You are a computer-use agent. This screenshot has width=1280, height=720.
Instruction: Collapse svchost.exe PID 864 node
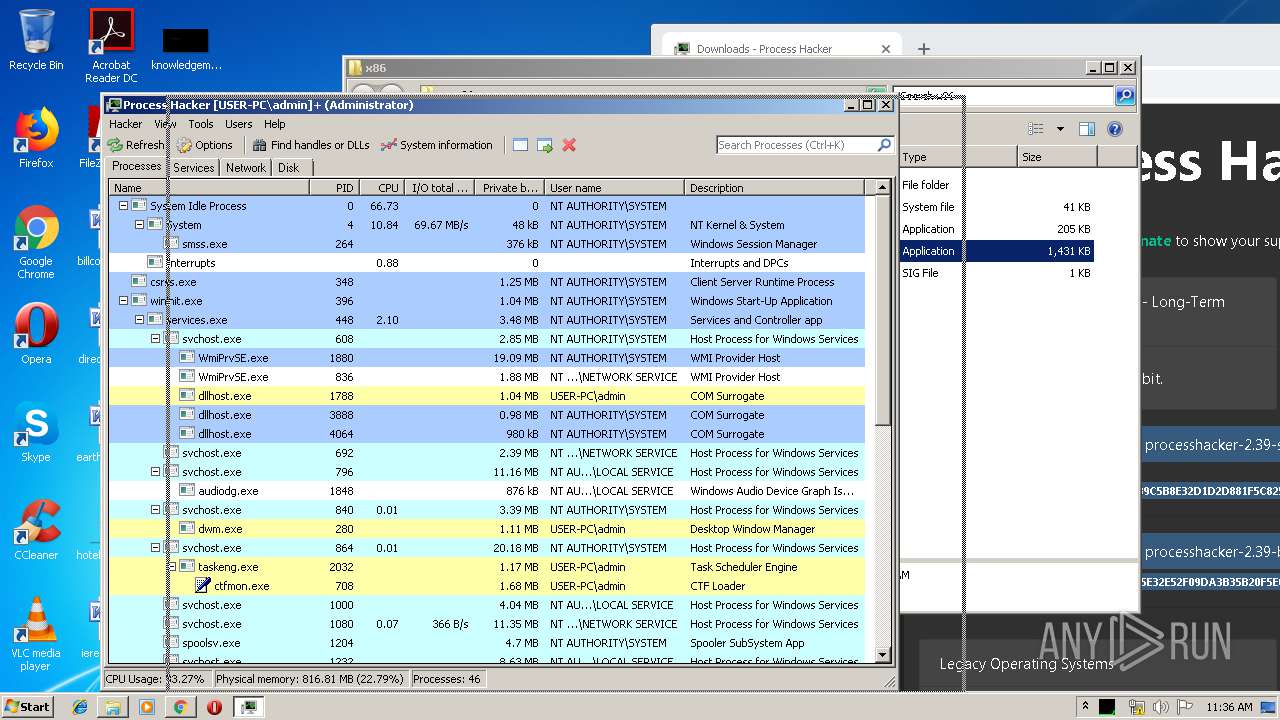[x=156, y=548]
